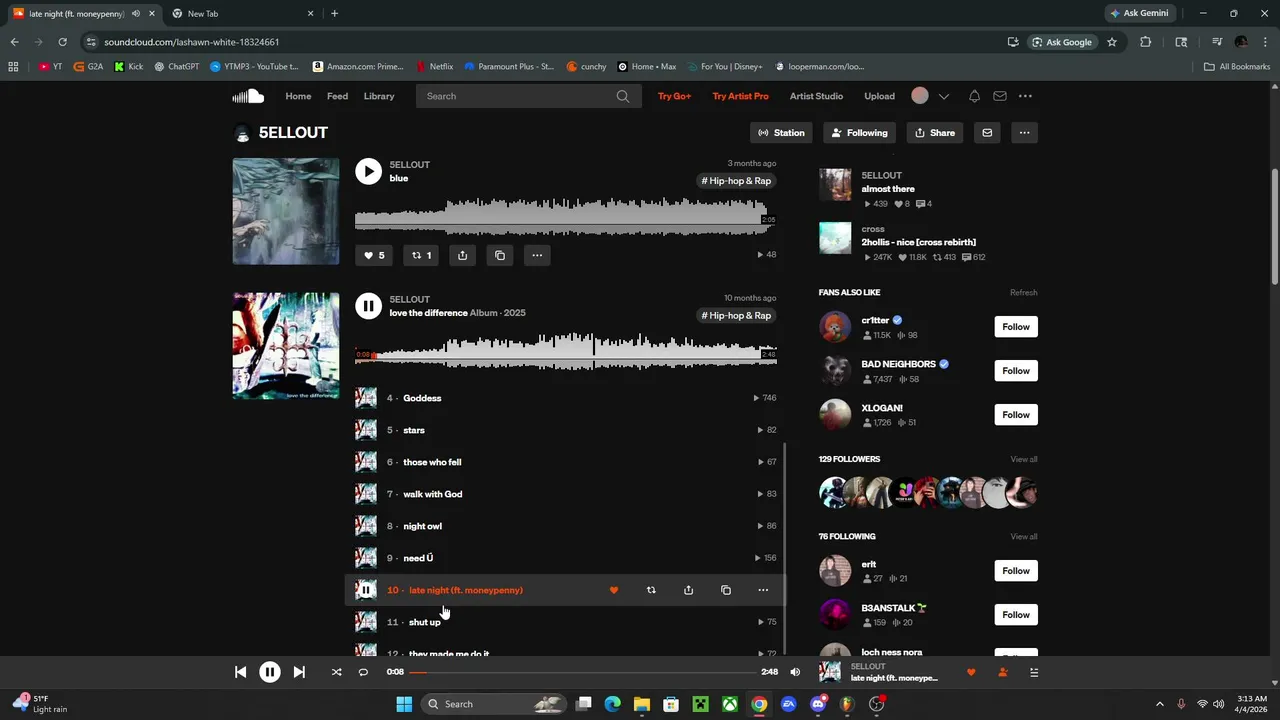Copy link for late night track
Viewport: 1280px width, 720px height.
[x=726, y=590]
